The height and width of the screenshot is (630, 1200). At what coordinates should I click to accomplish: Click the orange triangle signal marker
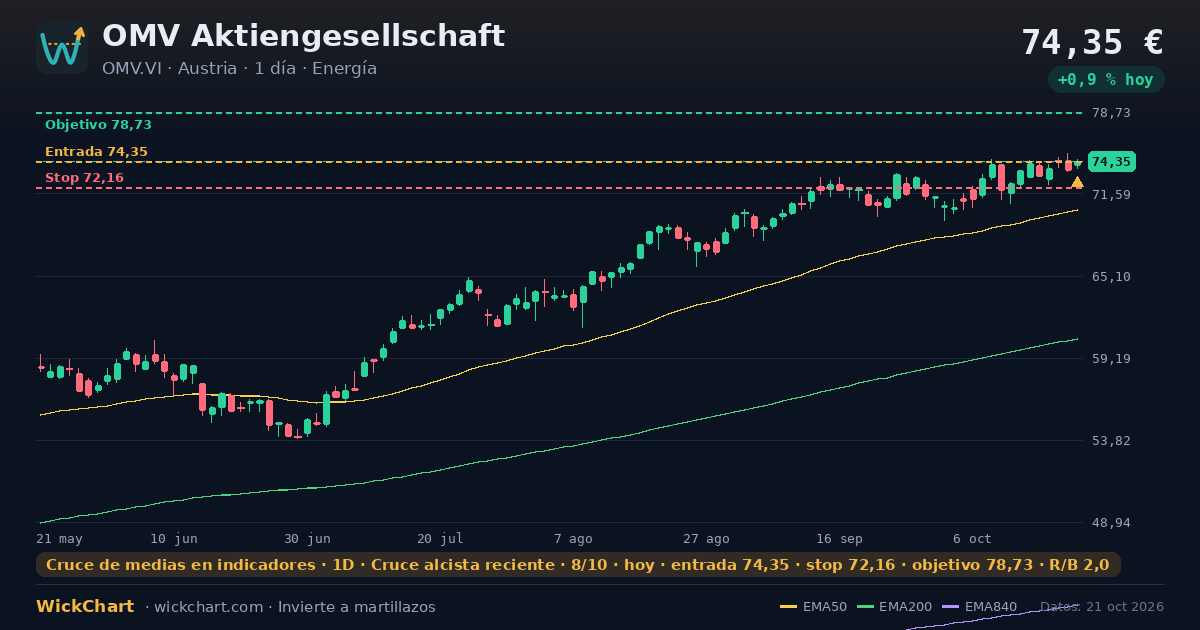[x=1077, y=182]
